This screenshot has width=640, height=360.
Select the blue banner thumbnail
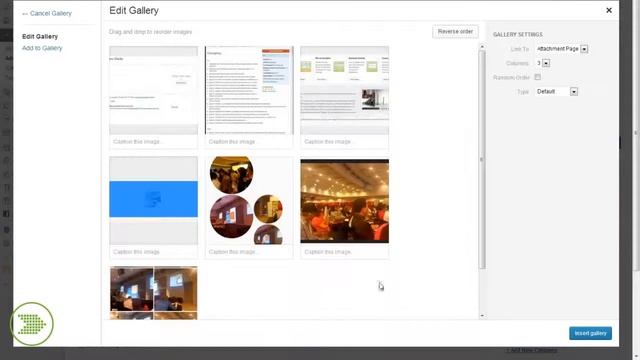pyautogui.click(x=153, y=200)
